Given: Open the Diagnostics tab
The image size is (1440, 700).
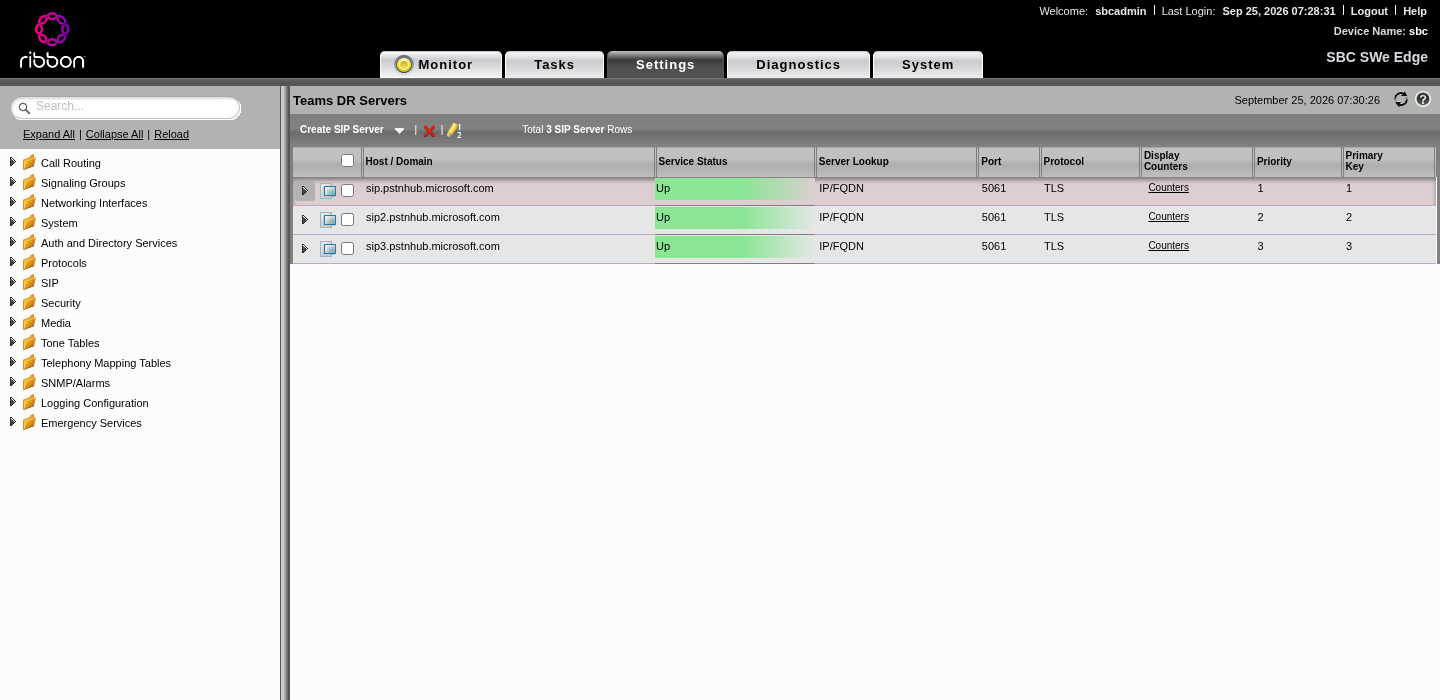Looking at the screenshot, I should click(798, 65).
